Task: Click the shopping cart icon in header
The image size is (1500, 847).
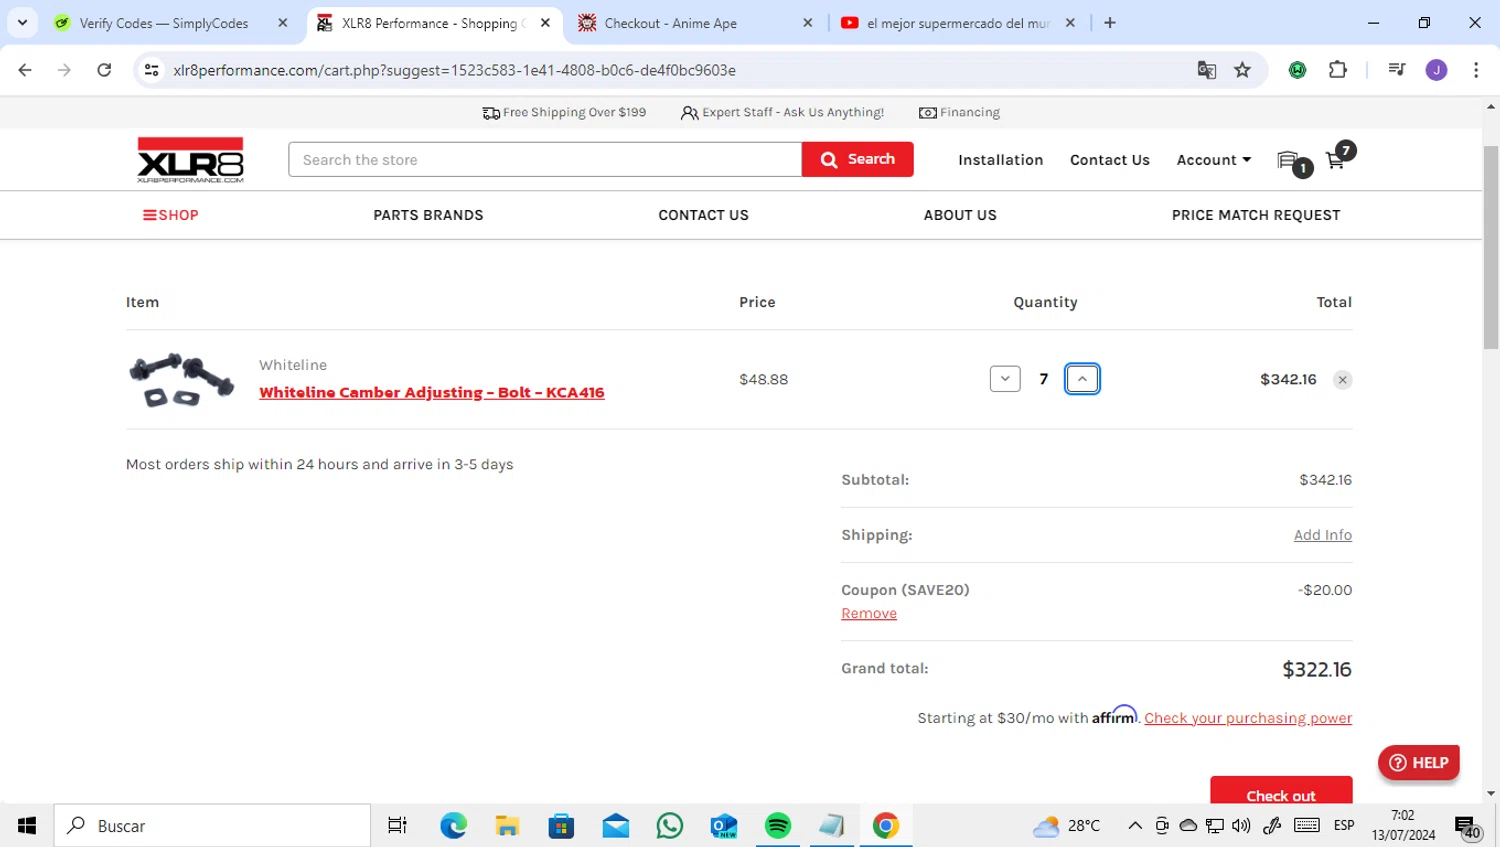Action: 1335,160
